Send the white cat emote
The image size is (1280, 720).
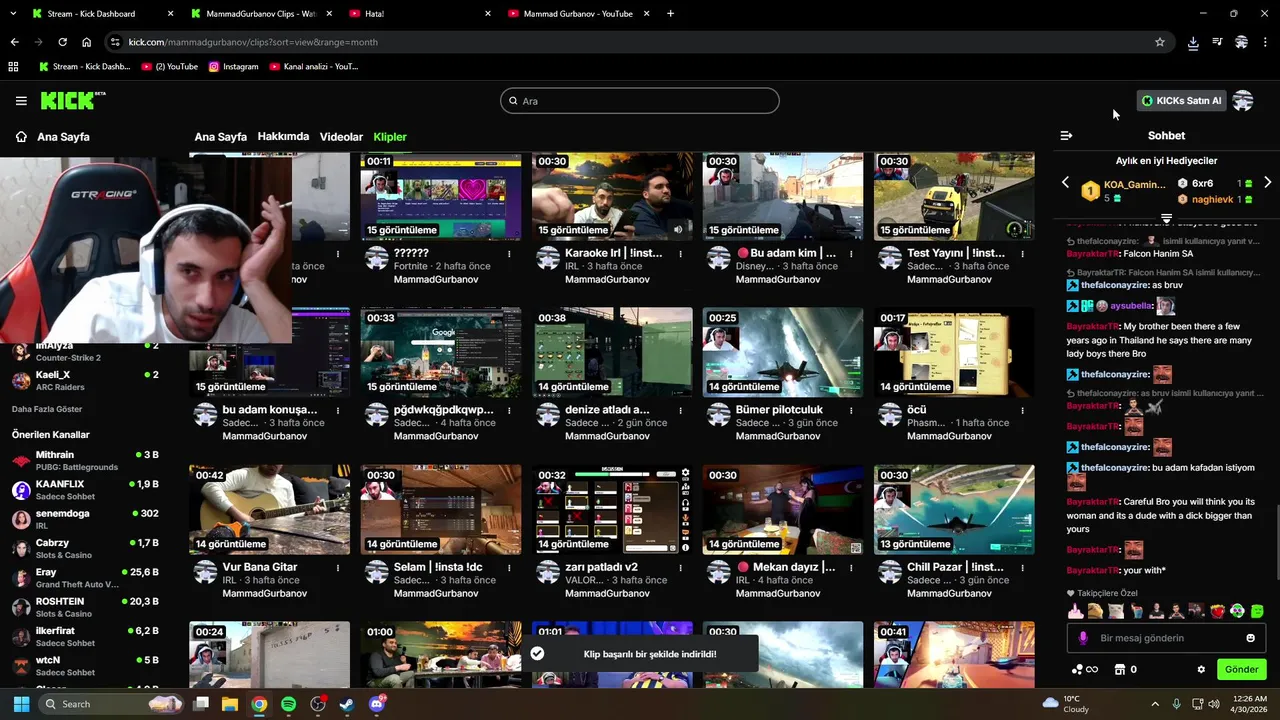[1116, 612]
